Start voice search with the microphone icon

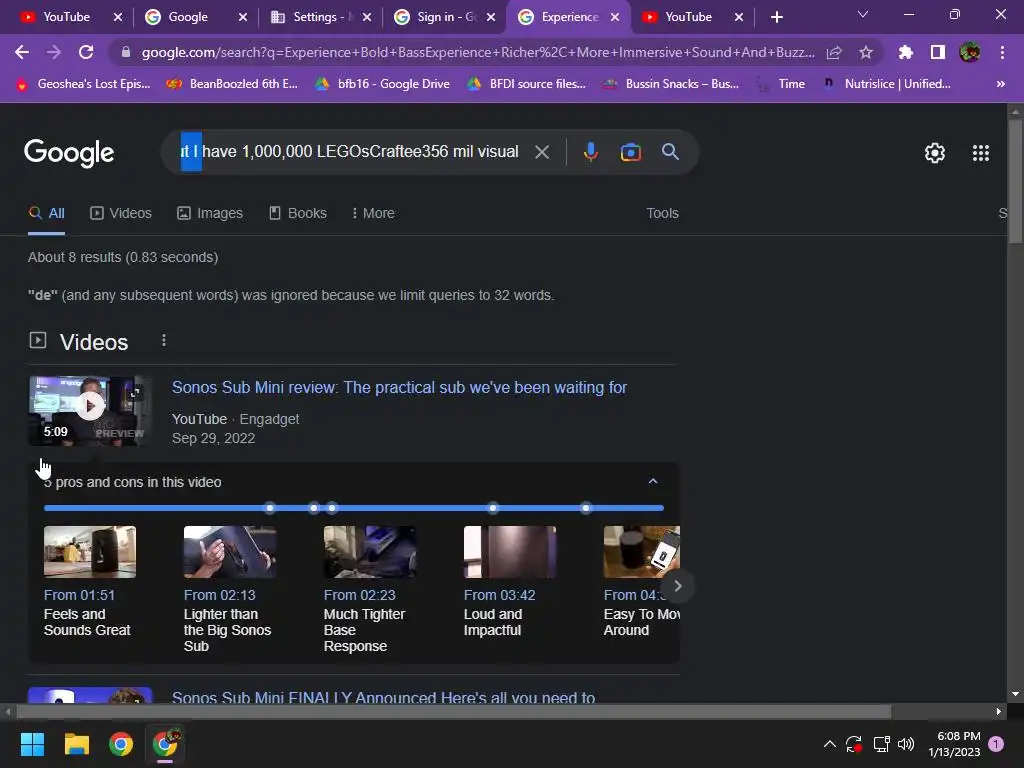point(590,152)
